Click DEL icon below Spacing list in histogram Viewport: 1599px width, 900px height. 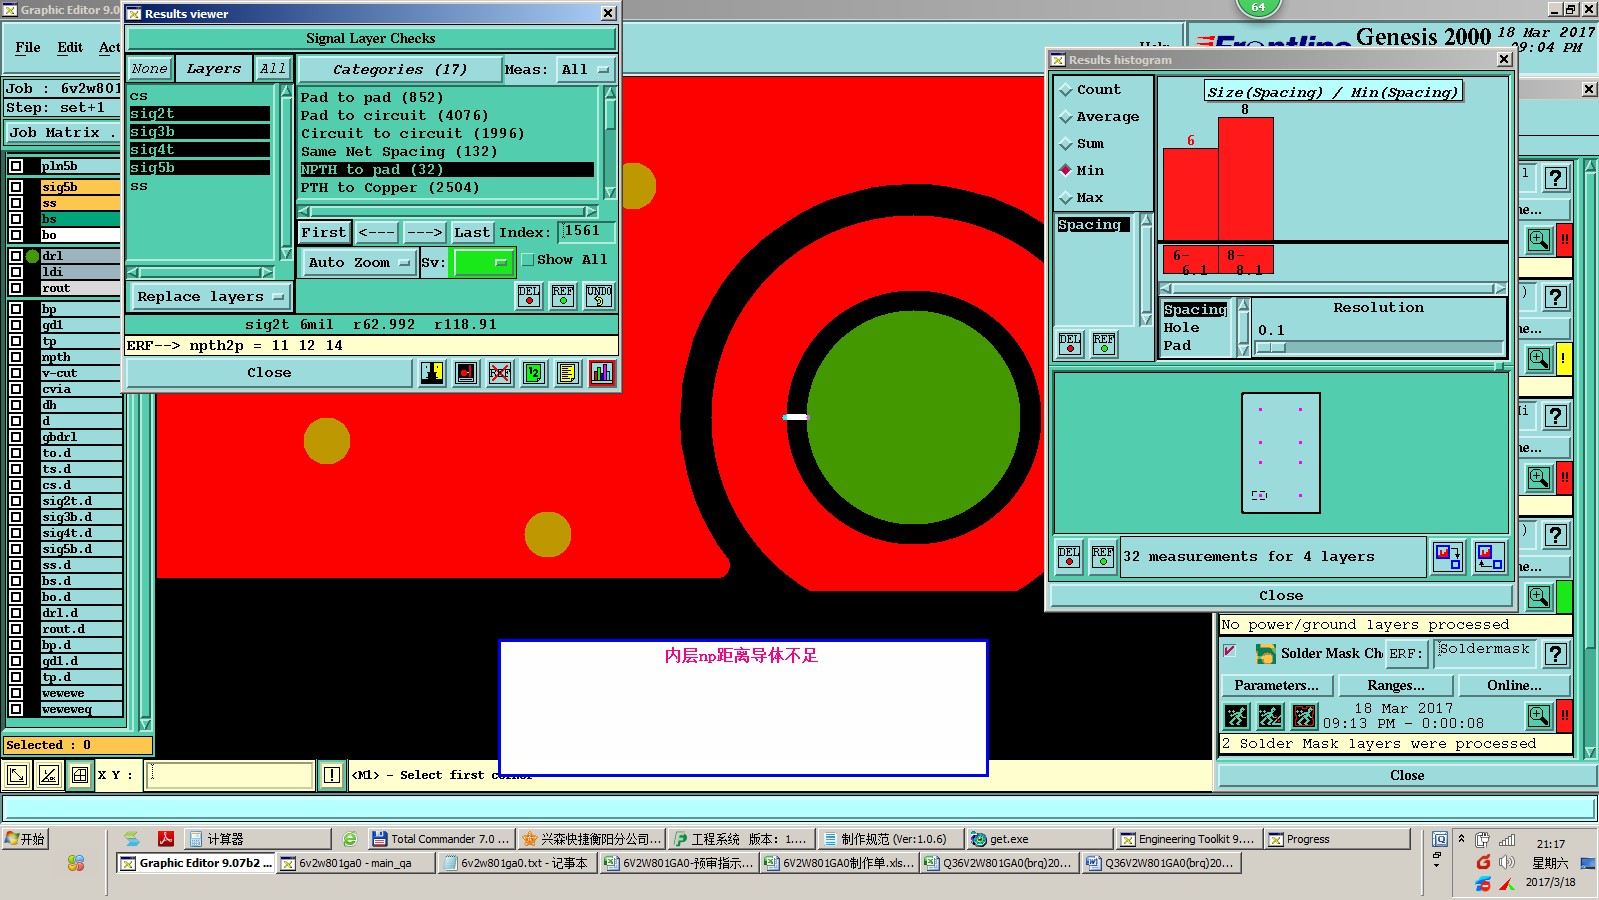pos(1069,344)
